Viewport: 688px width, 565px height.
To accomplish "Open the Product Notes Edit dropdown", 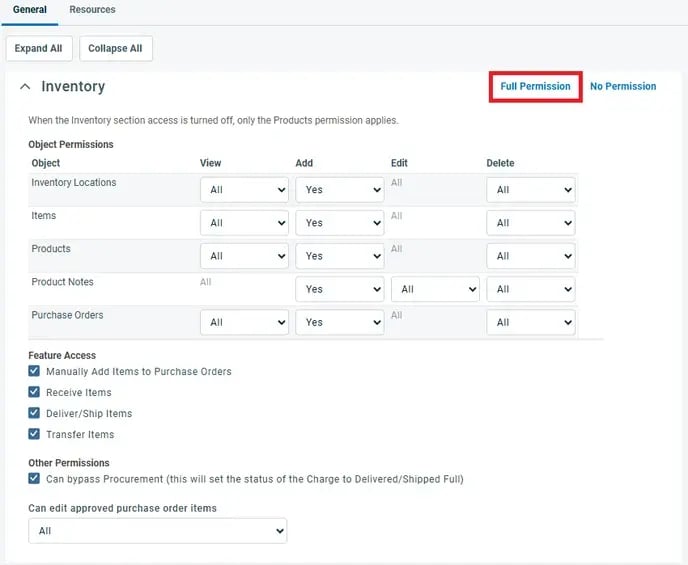I will pos(435,289).
